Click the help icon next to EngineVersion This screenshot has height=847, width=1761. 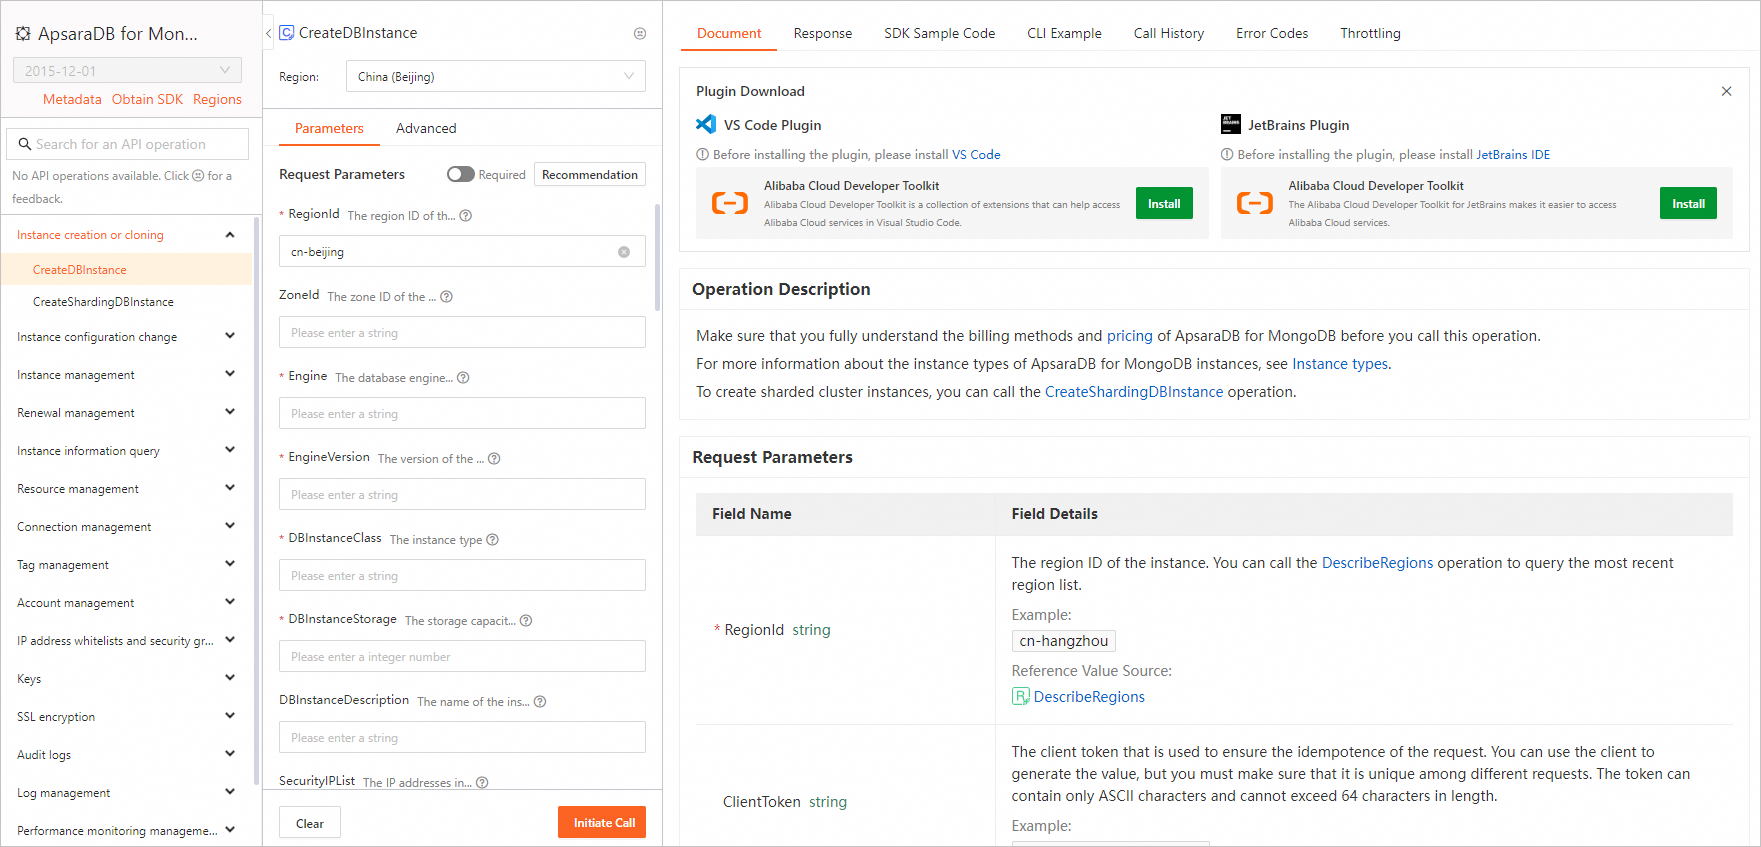(494, 459)
